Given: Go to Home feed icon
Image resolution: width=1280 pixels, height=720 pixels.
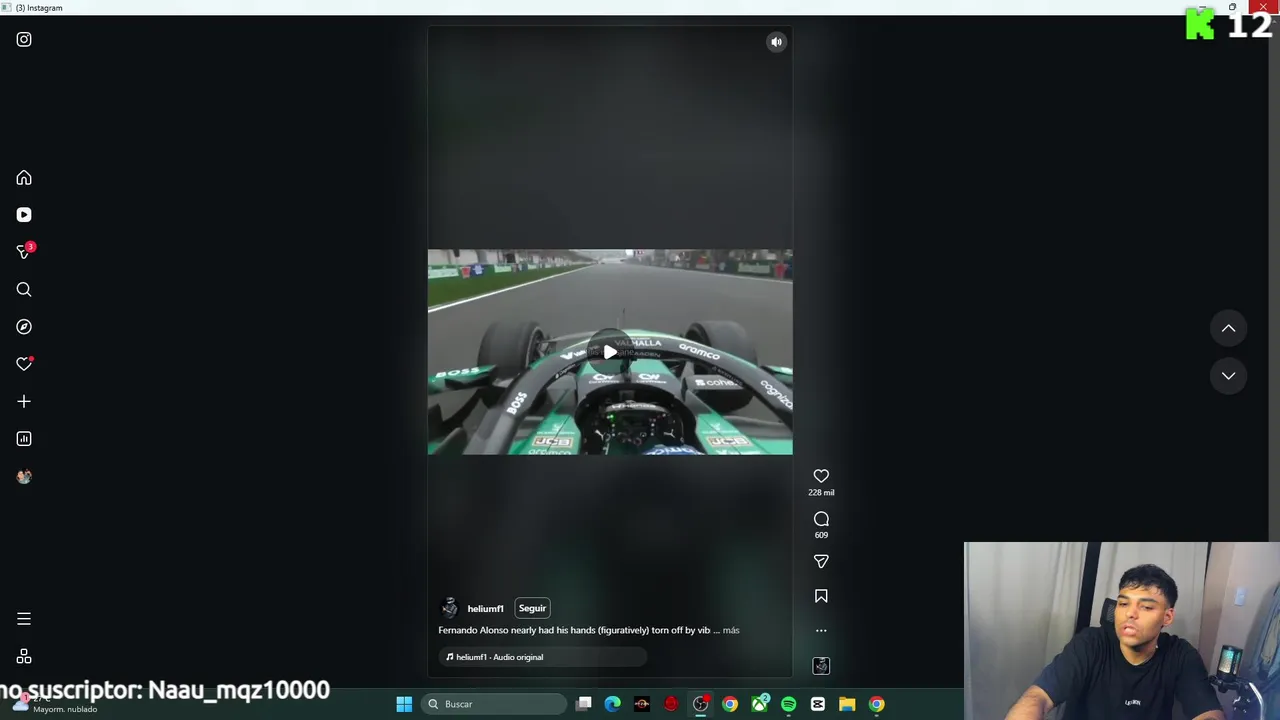Looking at the screenshot, I should tap(24, 178).
